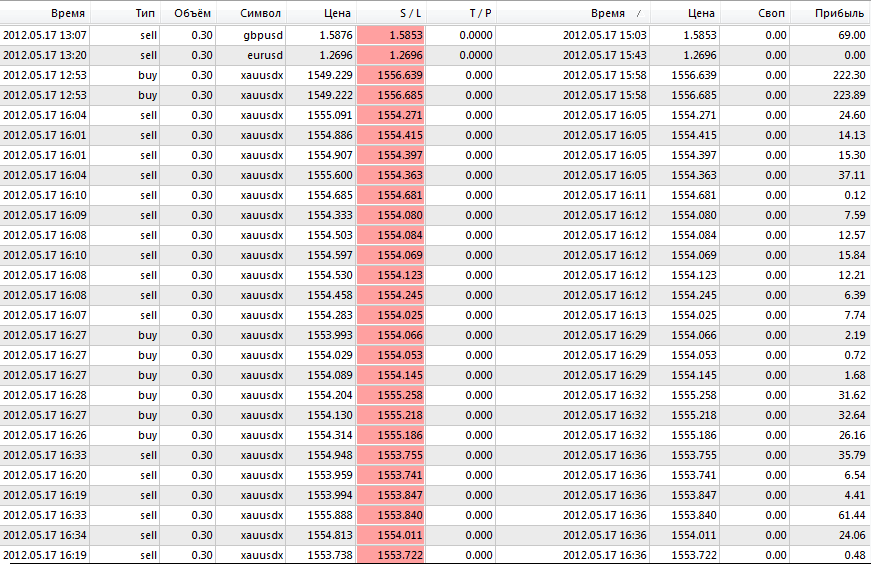Select profit value 0.12
The image size is (871, 564).
(854, 196)
